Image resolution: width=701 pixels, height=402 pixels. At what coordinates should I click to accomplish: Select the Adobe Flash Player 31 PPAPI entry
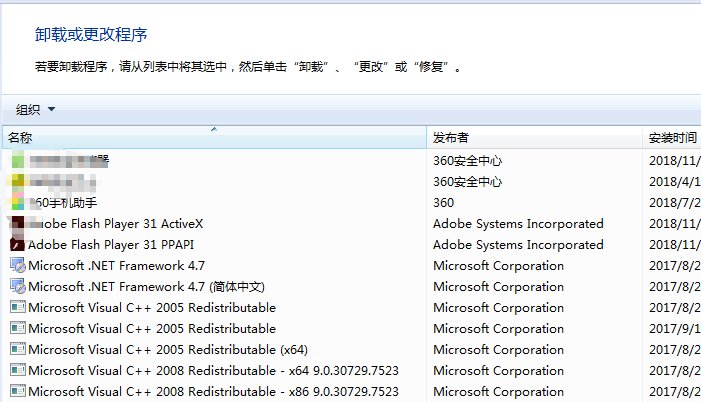click(x=111, y=245)
